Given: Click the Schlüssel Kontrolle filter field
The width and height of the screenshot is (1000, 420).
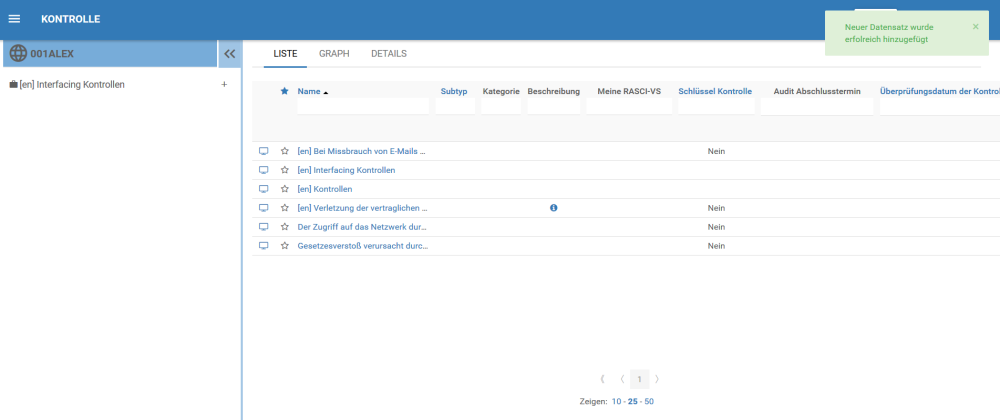Looking at the screenshot, I should tap(716, 106).
